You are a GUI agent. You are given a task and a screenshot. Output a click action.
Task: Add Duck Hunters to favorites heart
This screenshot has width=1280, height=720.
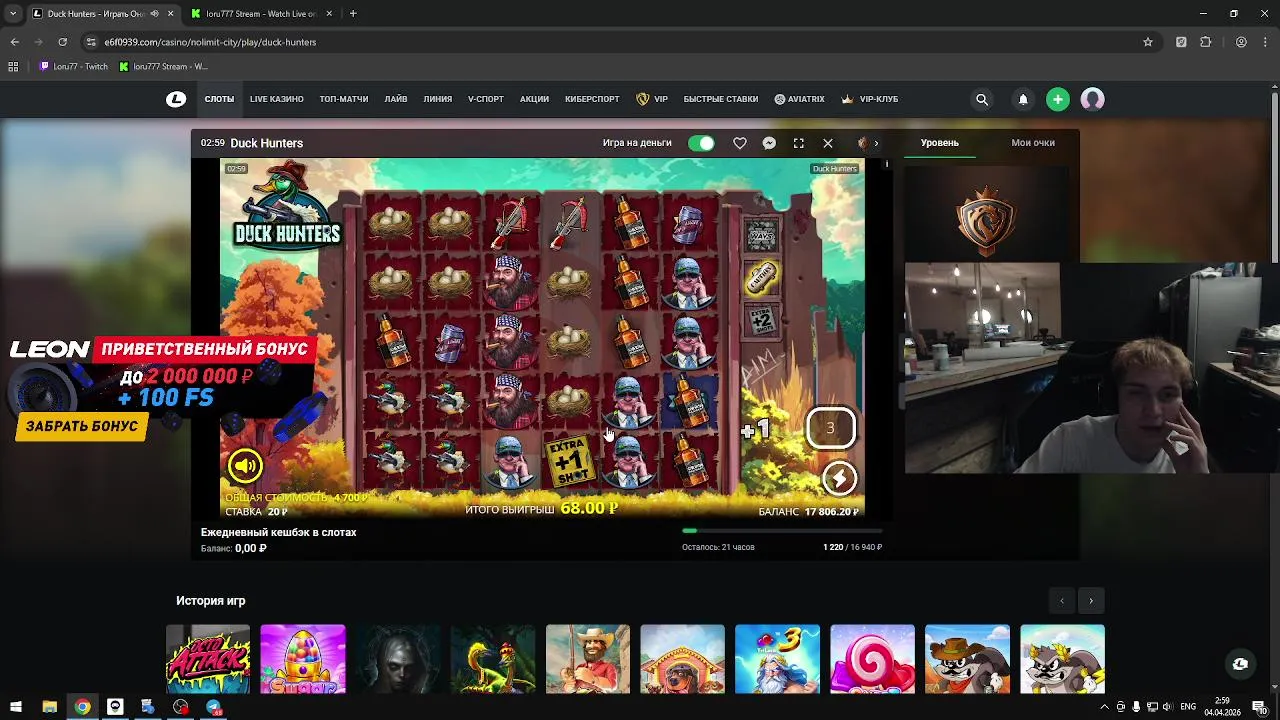740,143
